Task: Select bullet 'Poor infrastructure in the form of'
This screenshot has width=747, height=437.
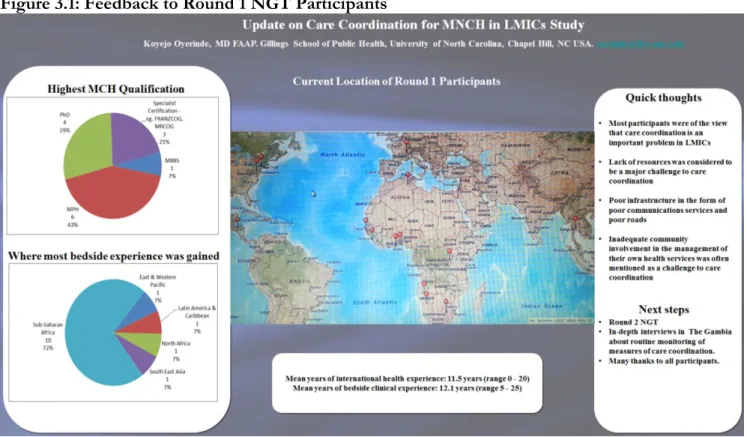Action: tap(668, 210)
